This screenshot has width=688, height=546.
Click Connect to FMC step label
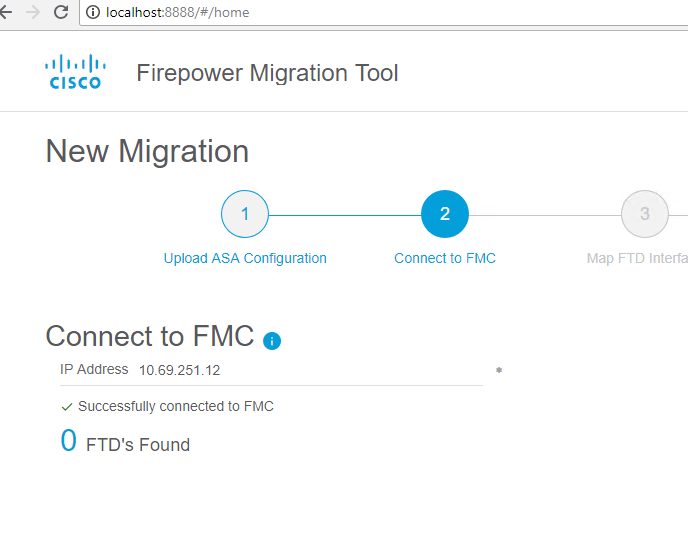coord(445,258)
